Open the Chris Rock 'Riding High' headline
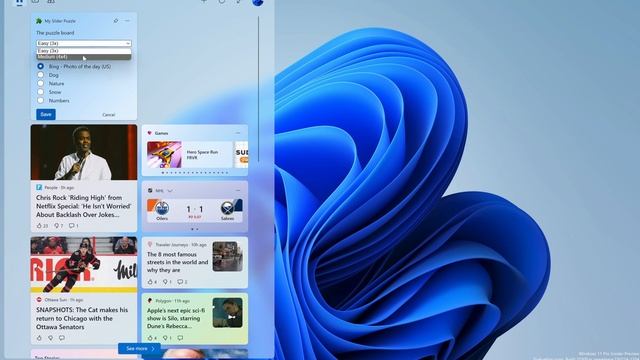The height and width of the screenshot is (360, 640). (83, 206)
